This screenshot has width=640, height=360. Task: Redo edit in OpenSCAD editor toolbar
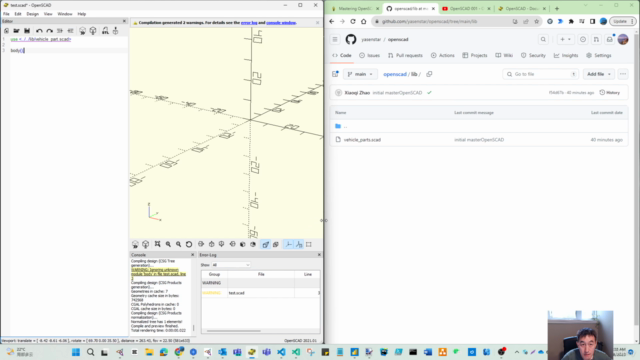(49, 31)
